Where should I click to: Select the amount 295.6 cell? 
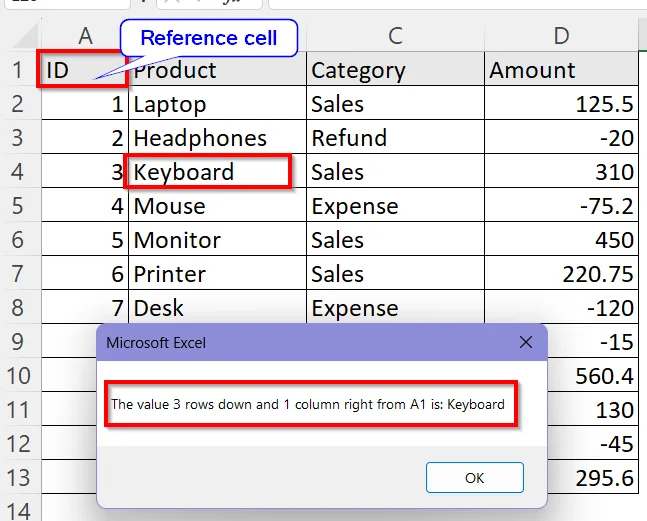594,478
